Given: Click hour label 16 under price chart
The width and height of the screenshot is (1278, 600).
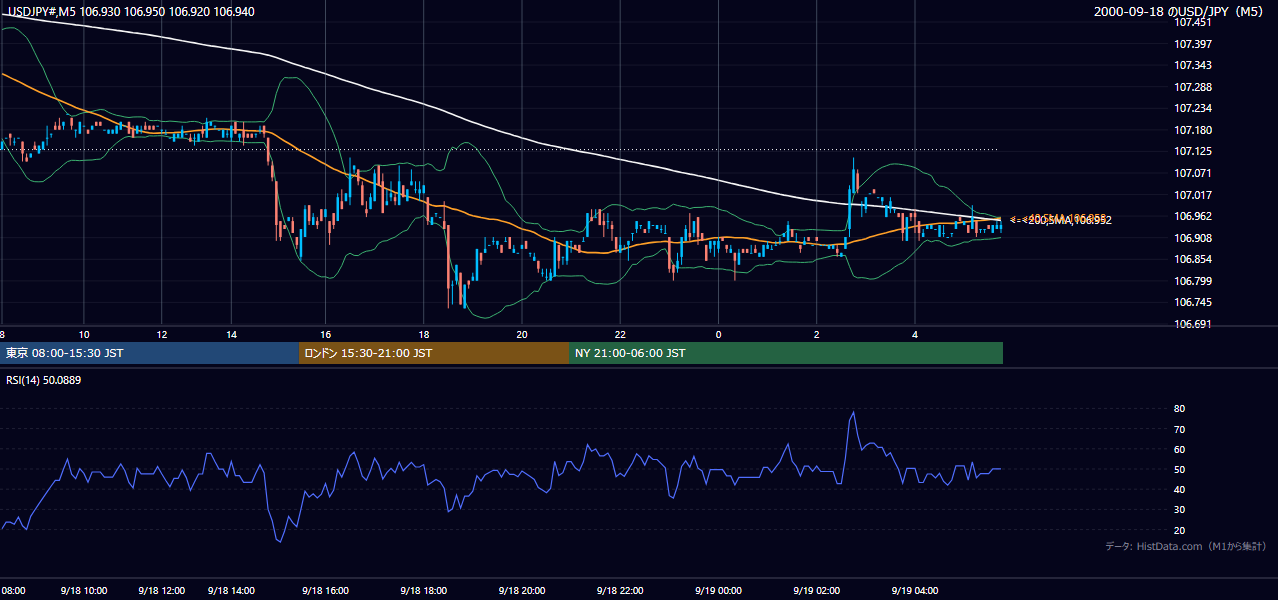Looking at the screenshot, I should coord(325,333).
